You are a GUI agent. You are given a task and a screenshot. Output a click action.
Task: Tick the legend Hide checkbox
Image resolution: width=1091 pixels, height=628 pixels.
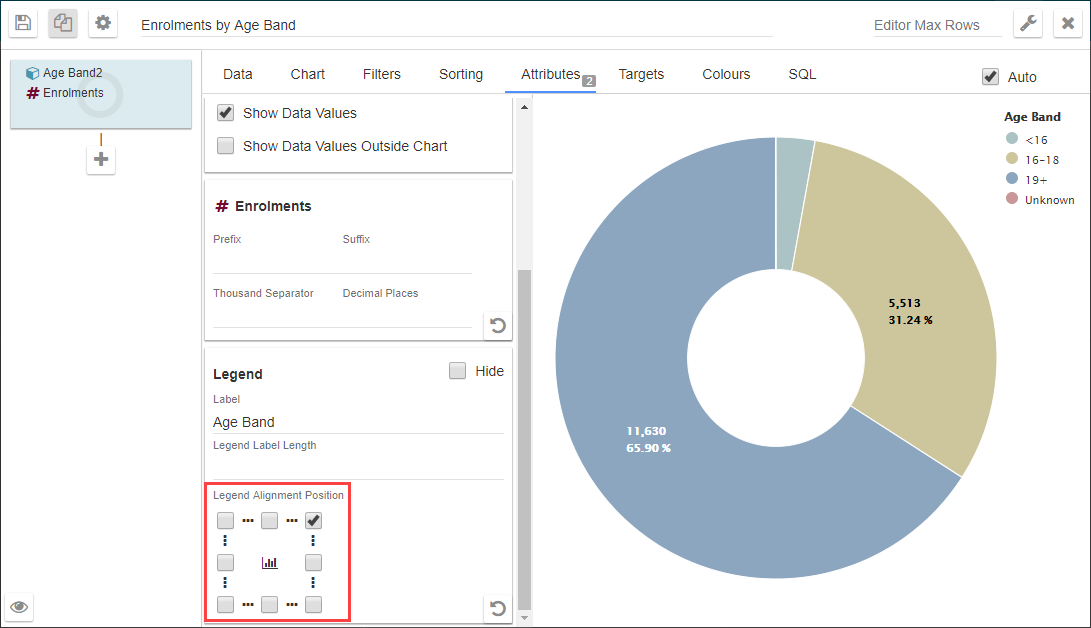pos(458,371)
